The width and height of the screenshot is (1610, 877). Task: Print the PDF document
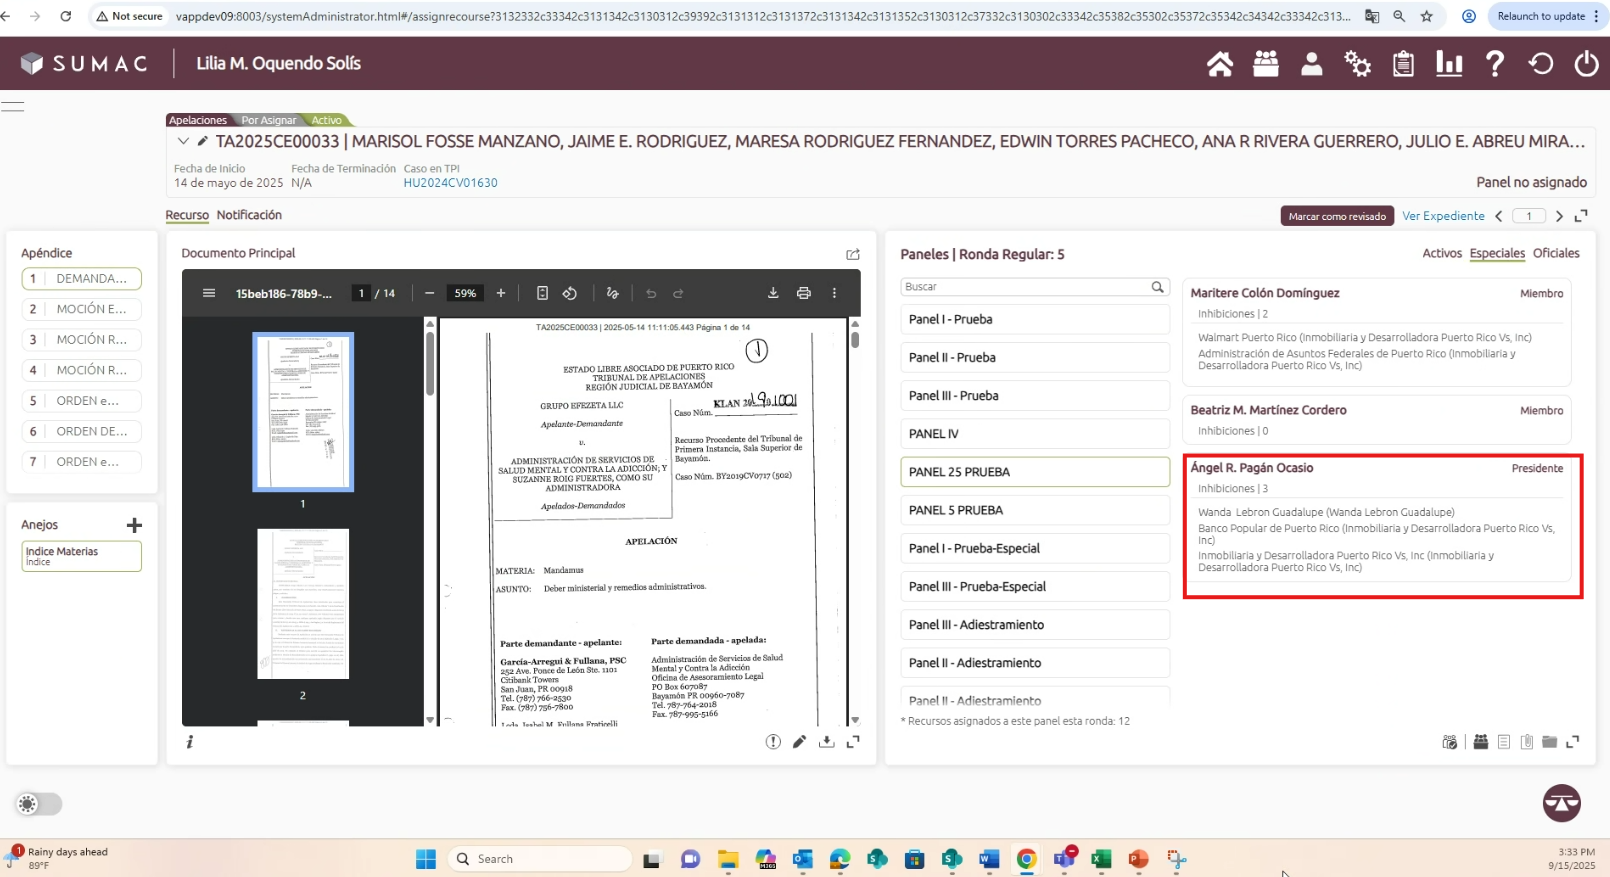803,293
